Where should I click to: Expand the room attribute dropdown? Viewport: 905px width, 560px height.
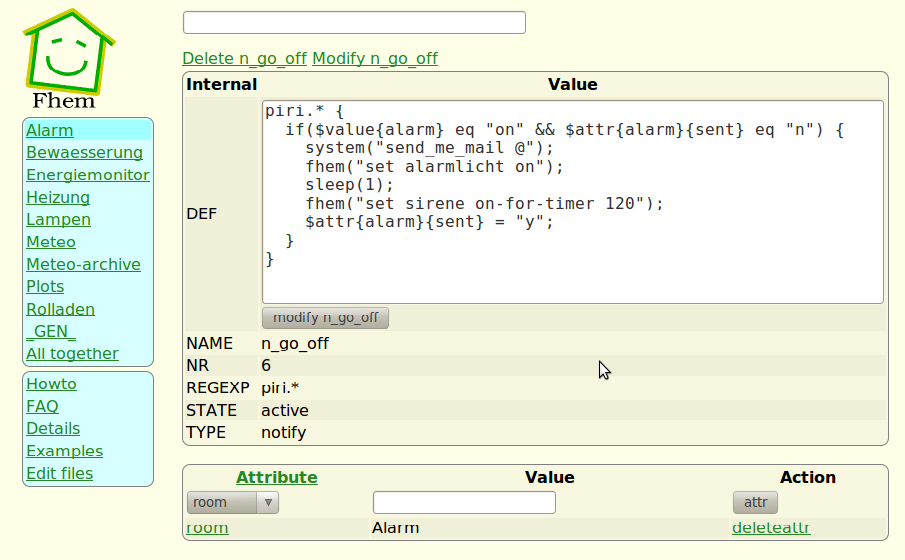[x=232, y=502]
